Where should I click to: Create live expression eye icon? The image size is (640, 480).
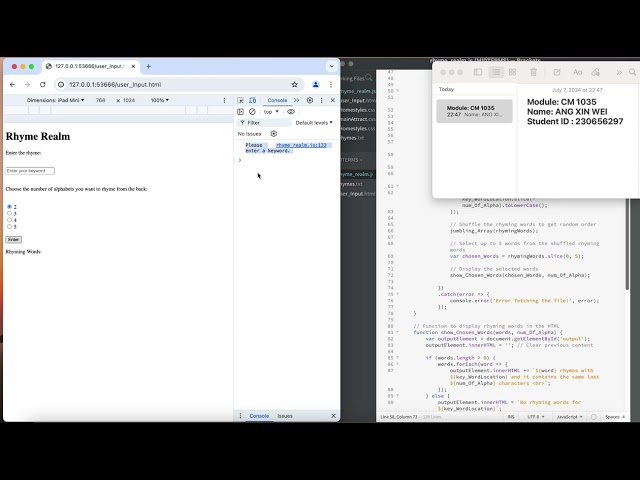291,111
